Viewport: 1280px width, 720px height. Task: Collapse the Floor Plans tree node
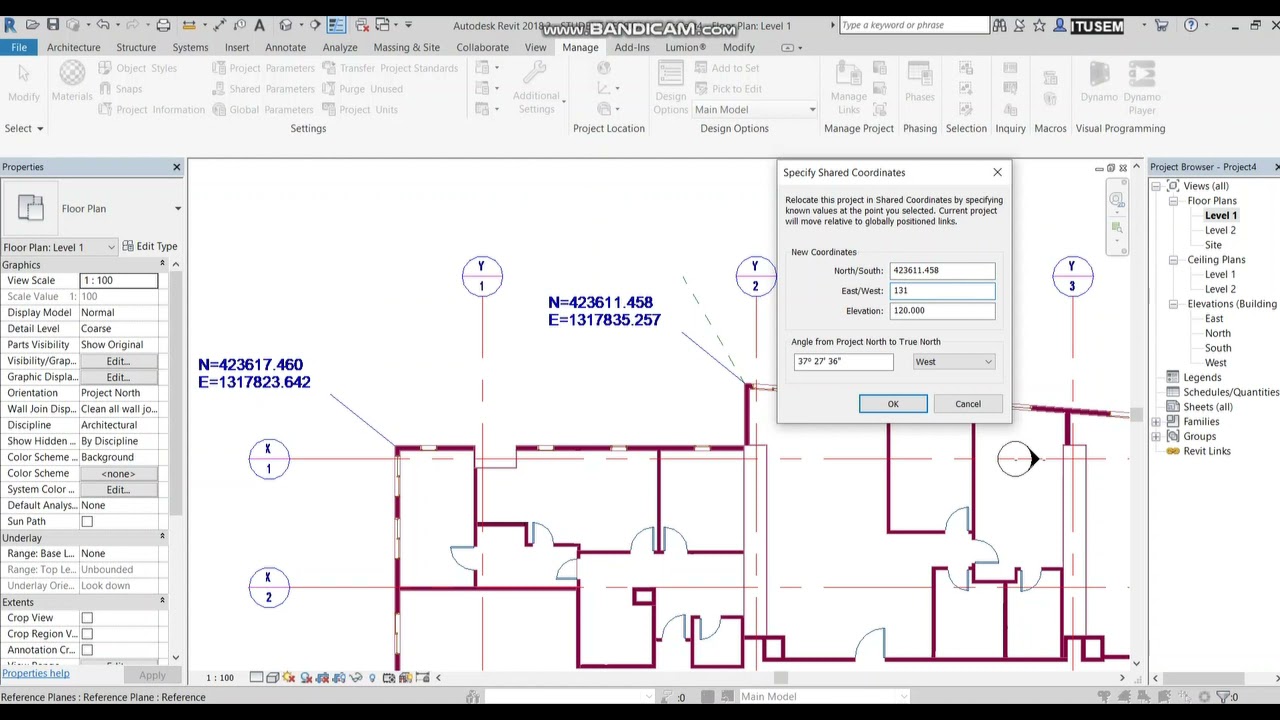(1173, 201)
